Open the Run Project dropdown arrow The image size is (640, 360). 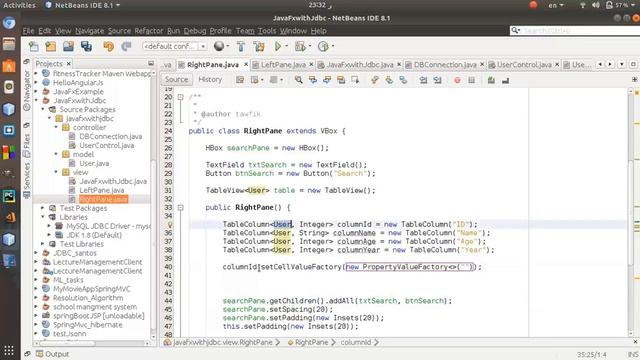[287, 46]
